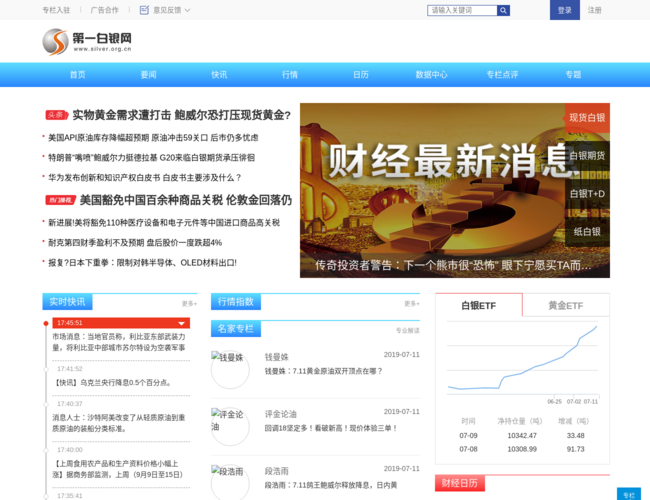Click the 07-08 date row

pyautogui.click(x=522, y=449)
